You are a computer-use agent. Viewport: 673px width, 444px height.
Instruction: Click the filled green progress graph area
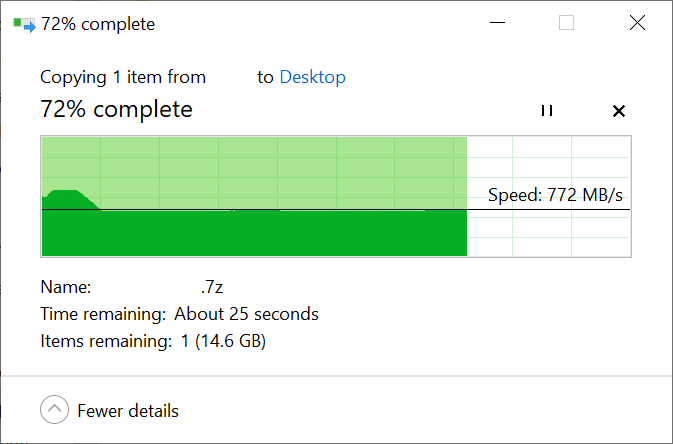coord(250,235)
